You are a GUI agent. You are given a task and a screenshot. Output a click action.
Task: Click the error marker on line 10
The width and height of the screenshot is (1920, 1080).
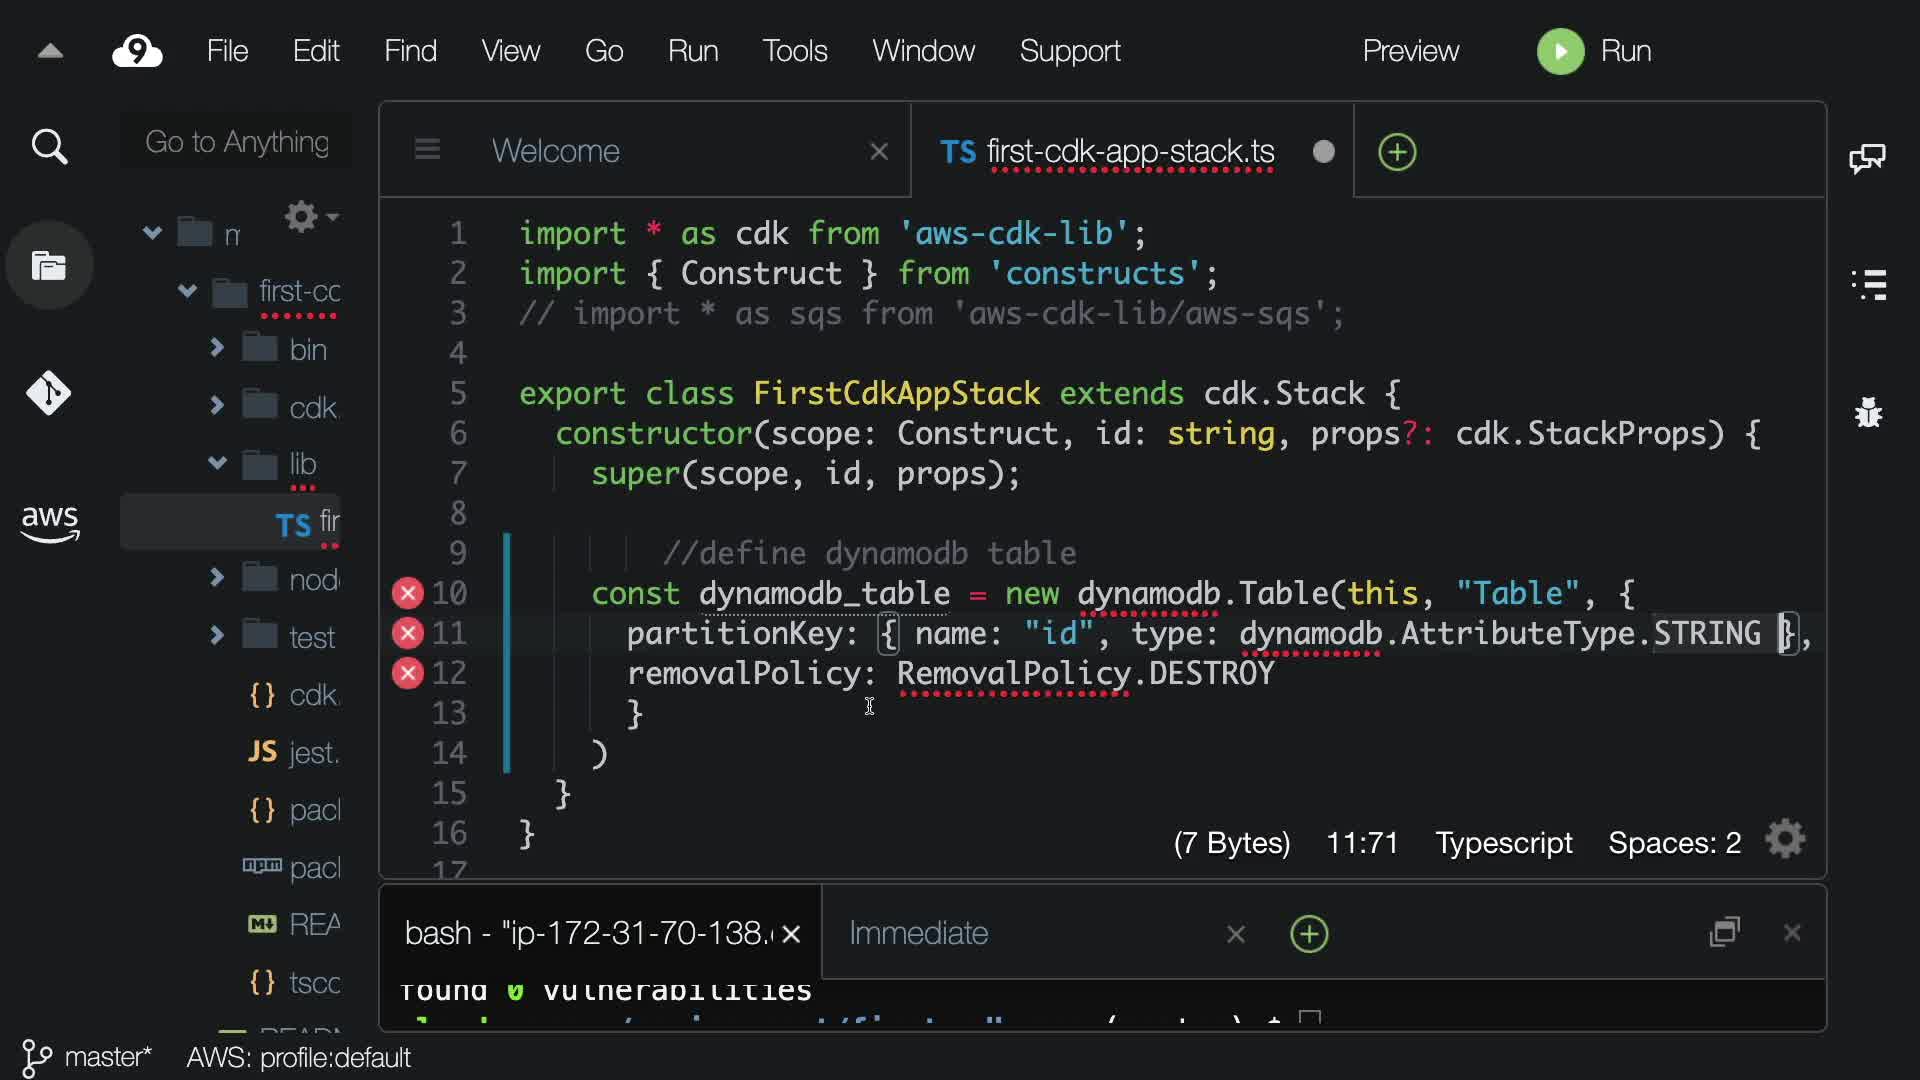pyautogui.click(x=407, y=594)
